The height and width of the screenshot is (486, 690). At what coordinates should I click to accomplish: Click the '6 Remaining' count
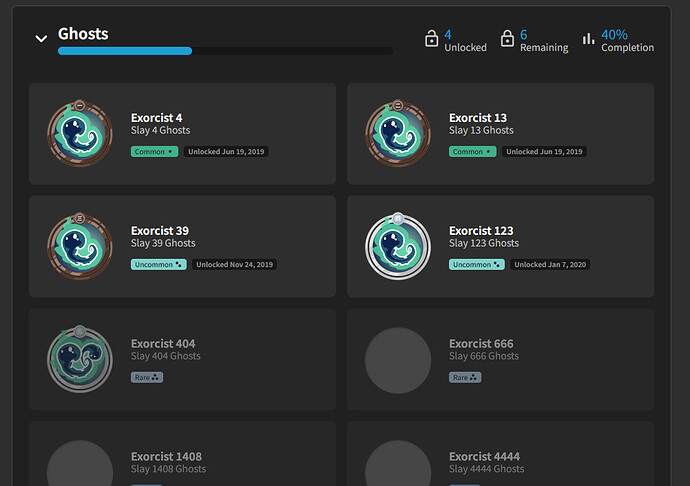[544, 40]
